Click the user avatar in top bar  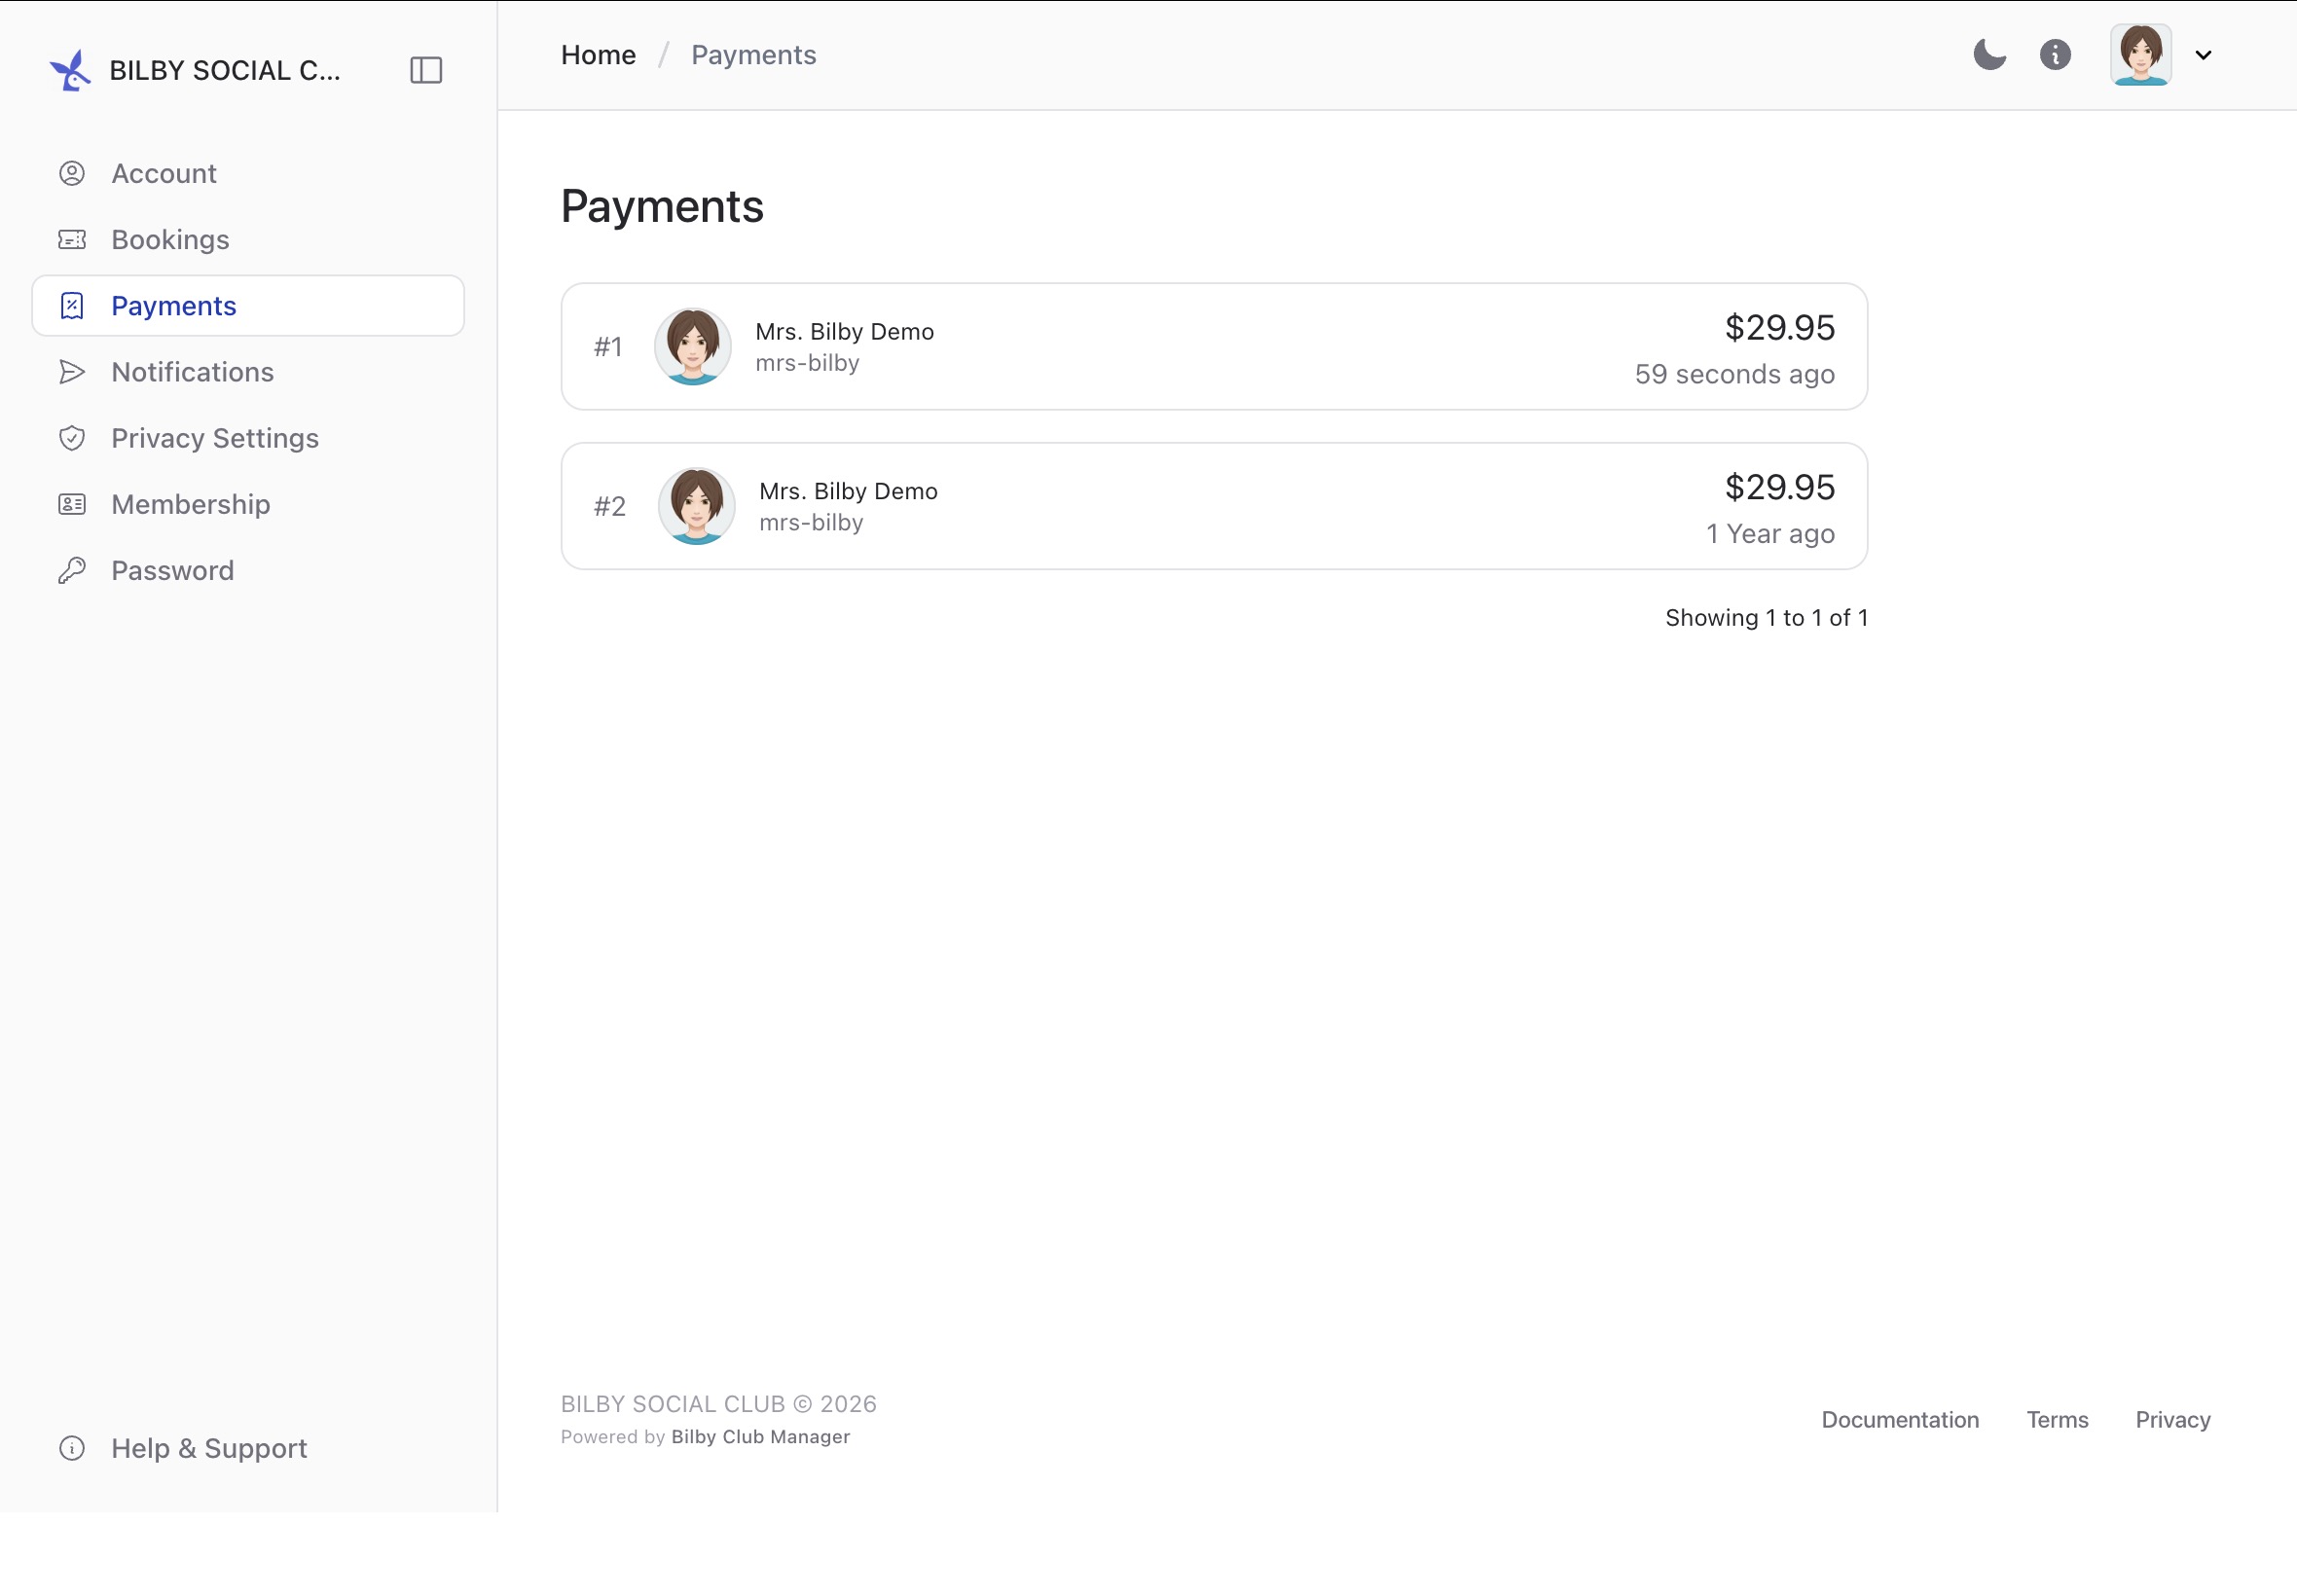point(2140,54)
